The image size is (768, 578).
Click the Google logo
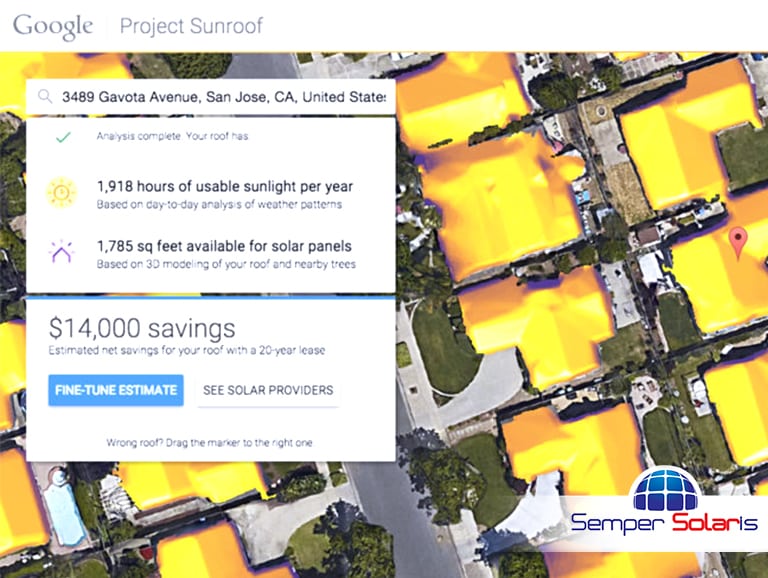tap(53, 26)
